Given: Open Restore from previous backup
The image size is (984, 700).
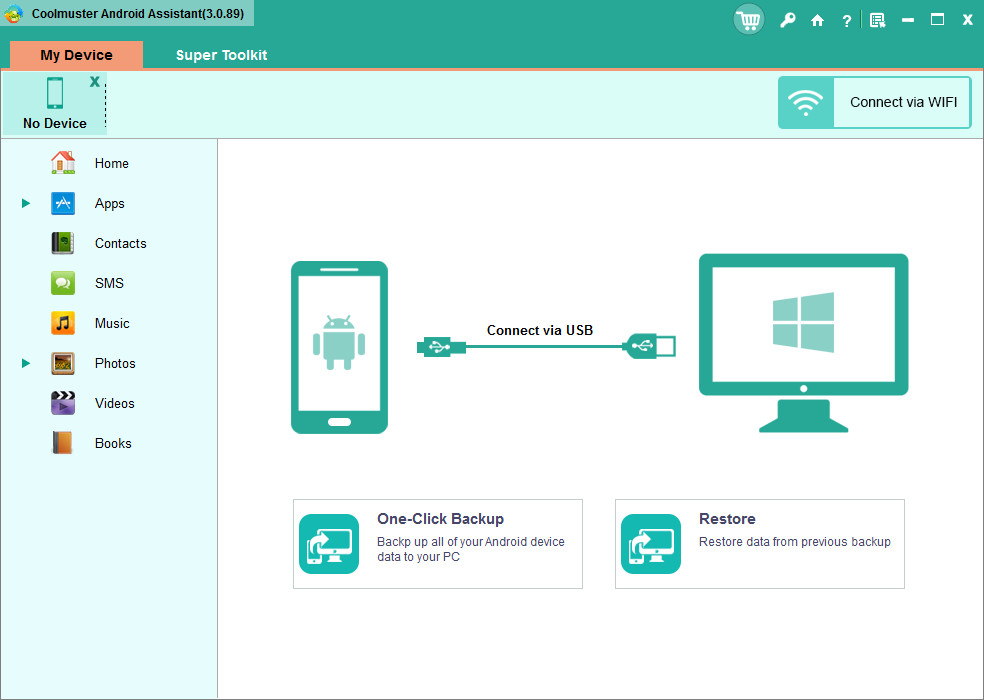Looking at the screenshot, I should point(760,544).
